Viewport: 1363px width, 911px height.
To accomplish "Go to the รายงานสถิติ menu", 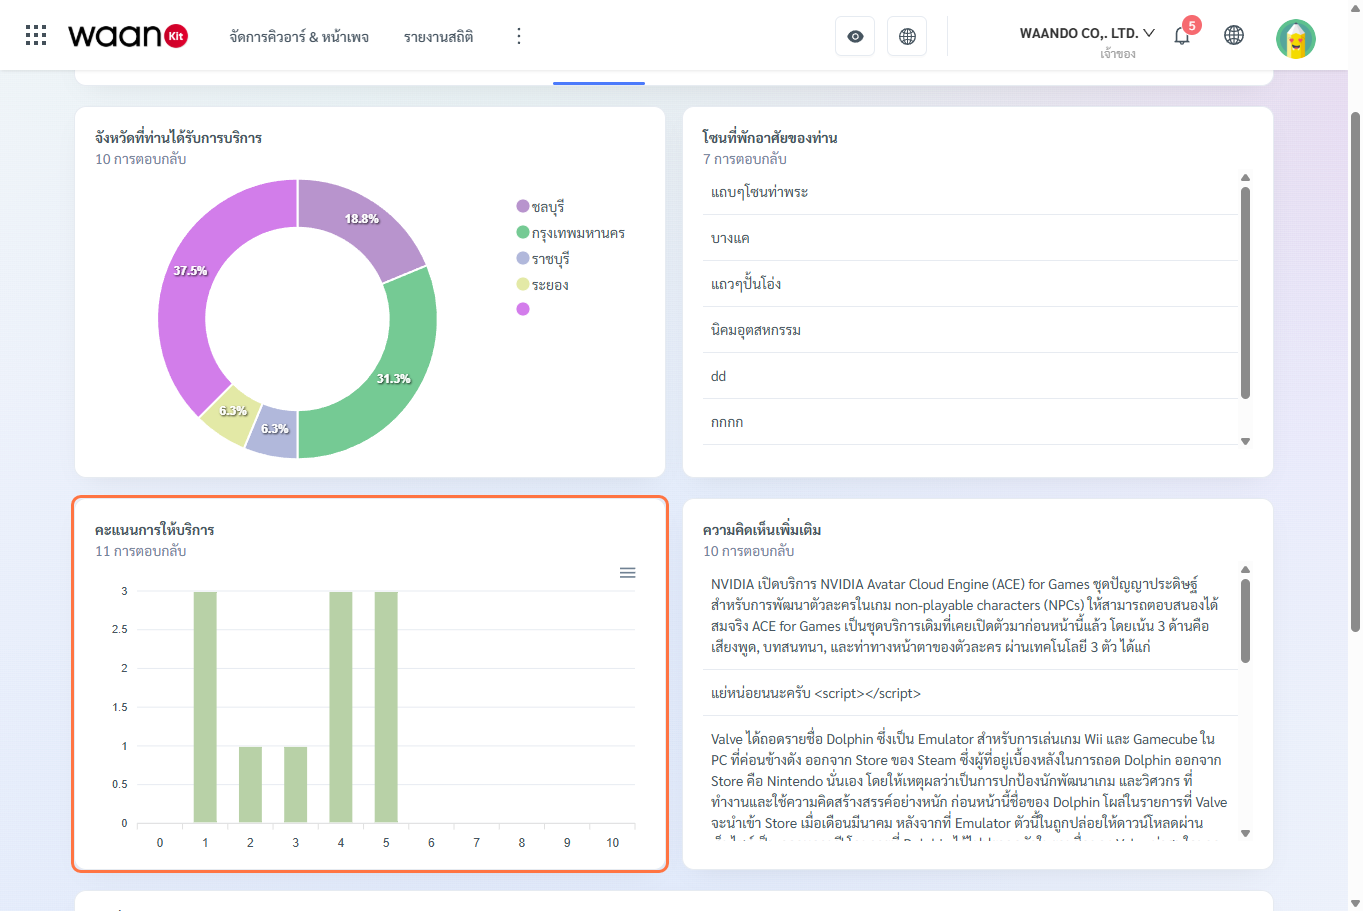I will point(439,37).
